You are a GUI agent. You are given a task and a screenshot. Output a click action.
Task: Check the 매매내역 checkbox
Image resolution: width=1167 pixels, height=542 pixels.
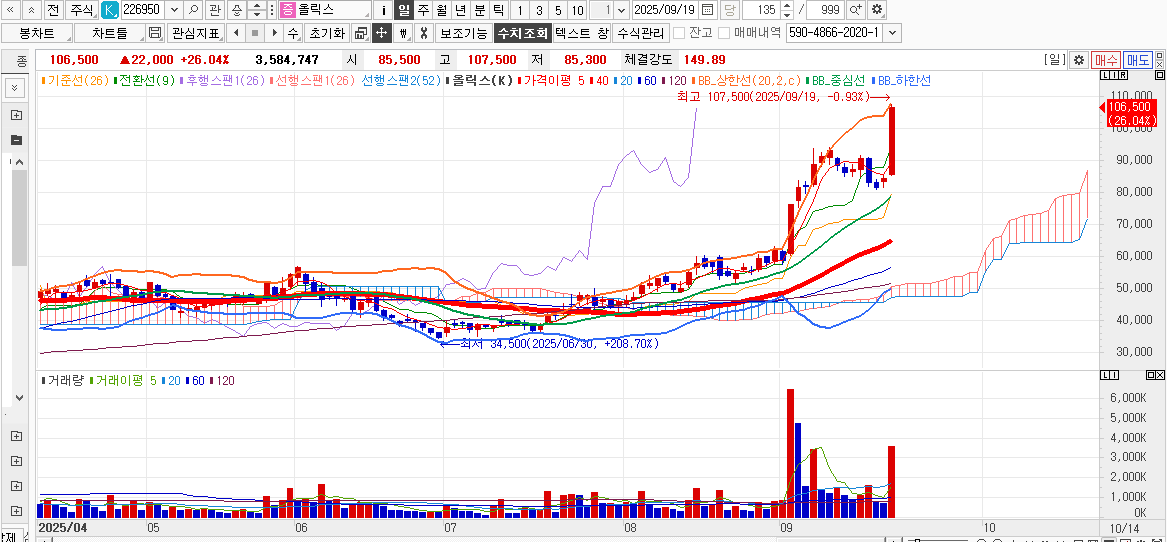coord(724,33)
